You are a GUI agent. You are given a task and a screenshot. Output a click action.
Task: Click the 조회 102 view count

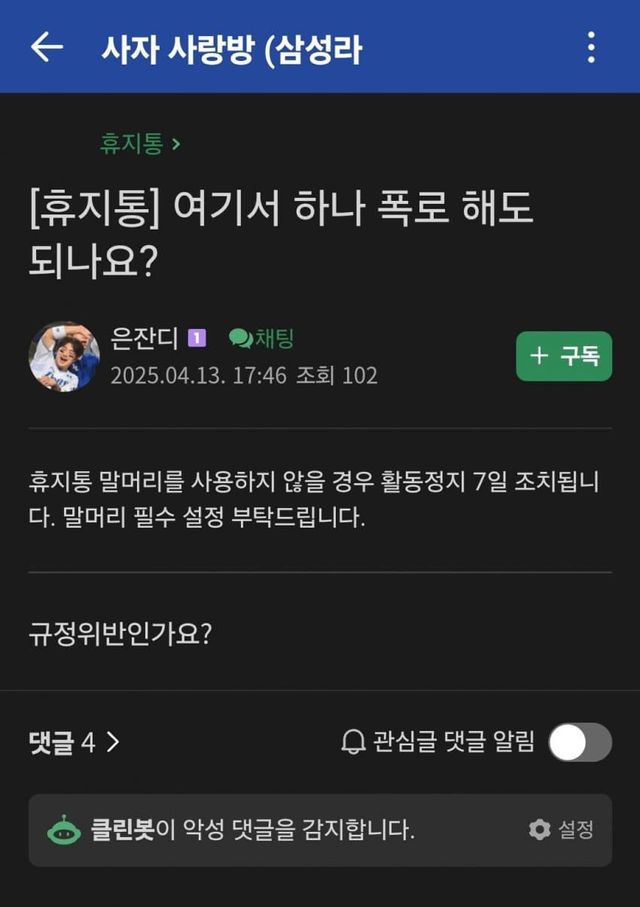pyautogui.click(x=336, y=375)
